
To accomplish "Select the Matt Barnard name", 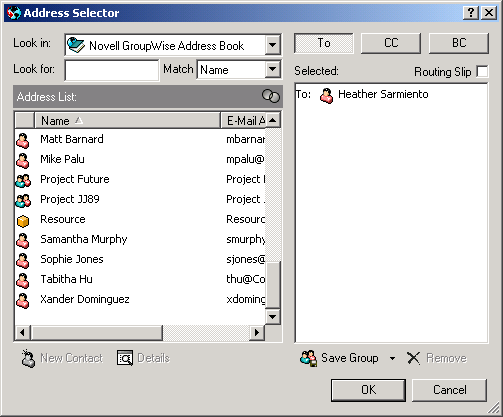I will (72, 139).
